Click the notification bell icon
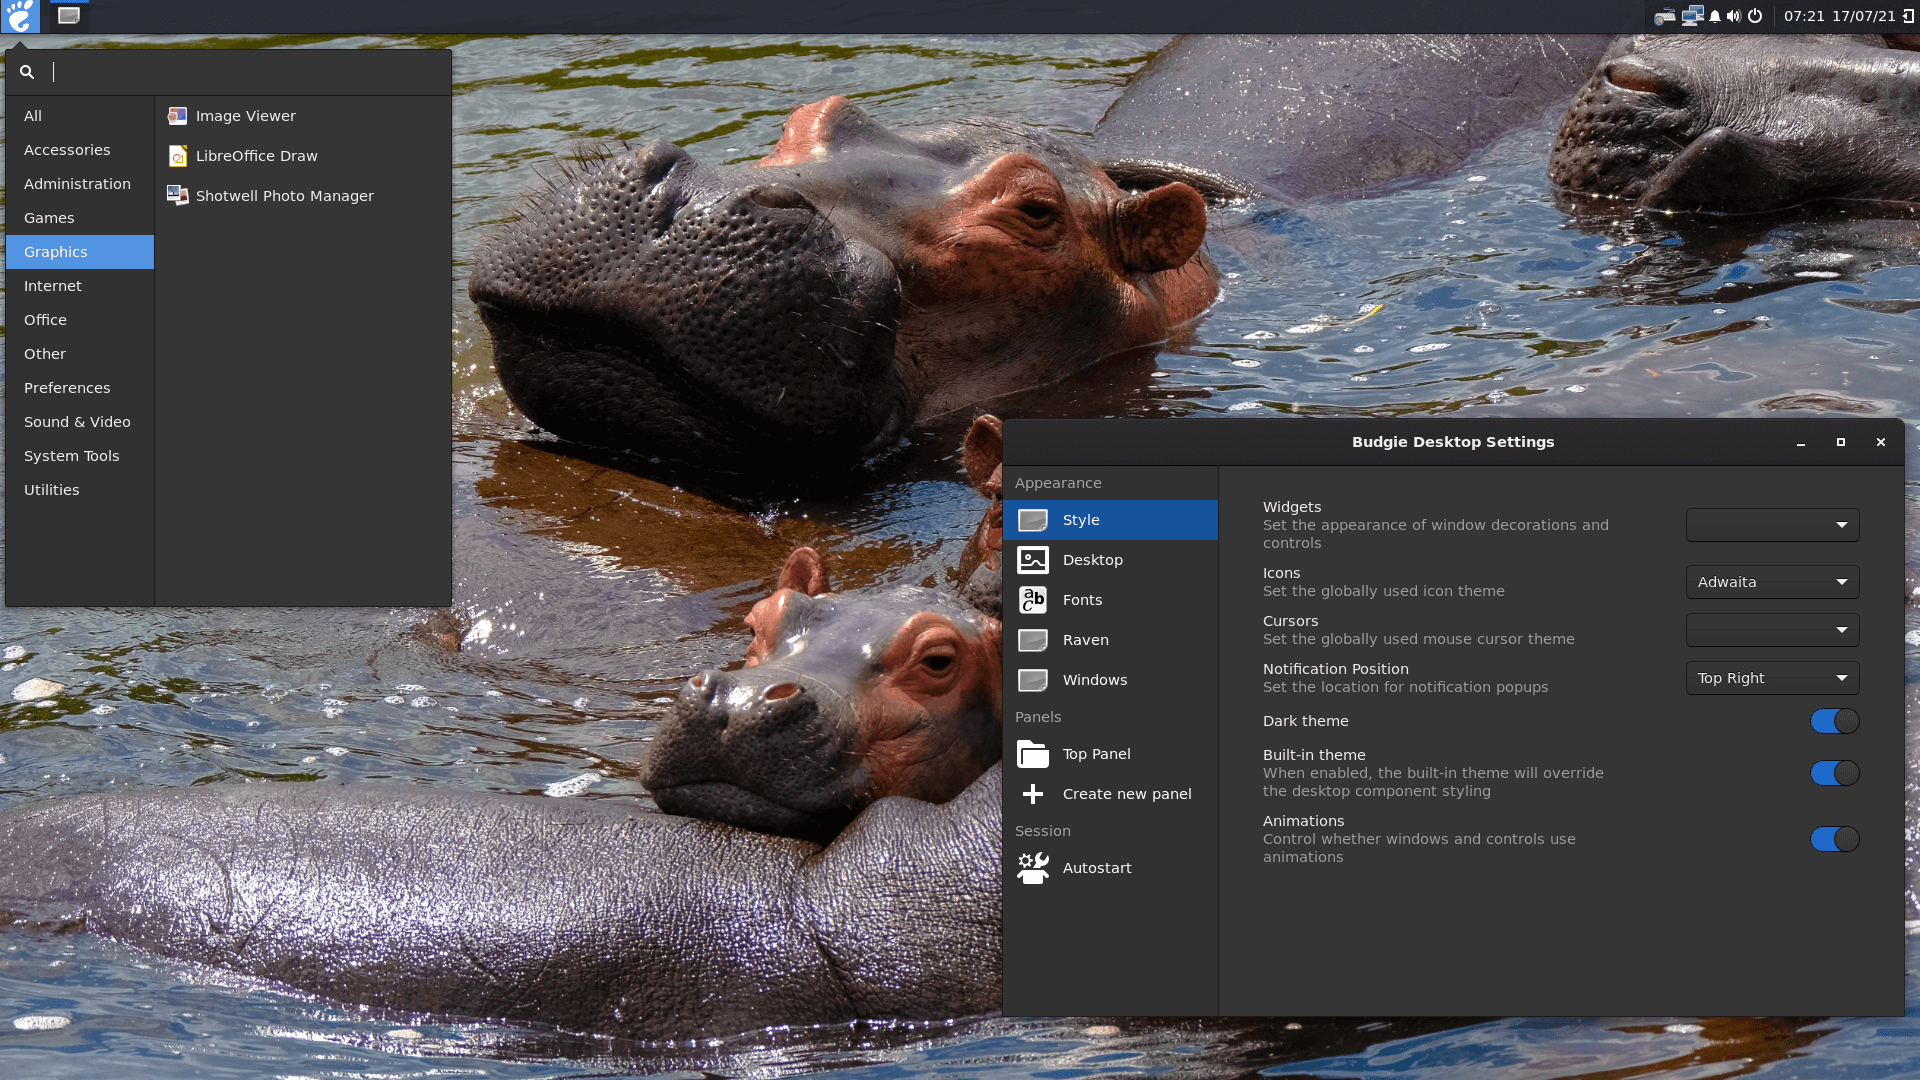Screen dimensions: 1920x1080 [x=1715, y=17]
